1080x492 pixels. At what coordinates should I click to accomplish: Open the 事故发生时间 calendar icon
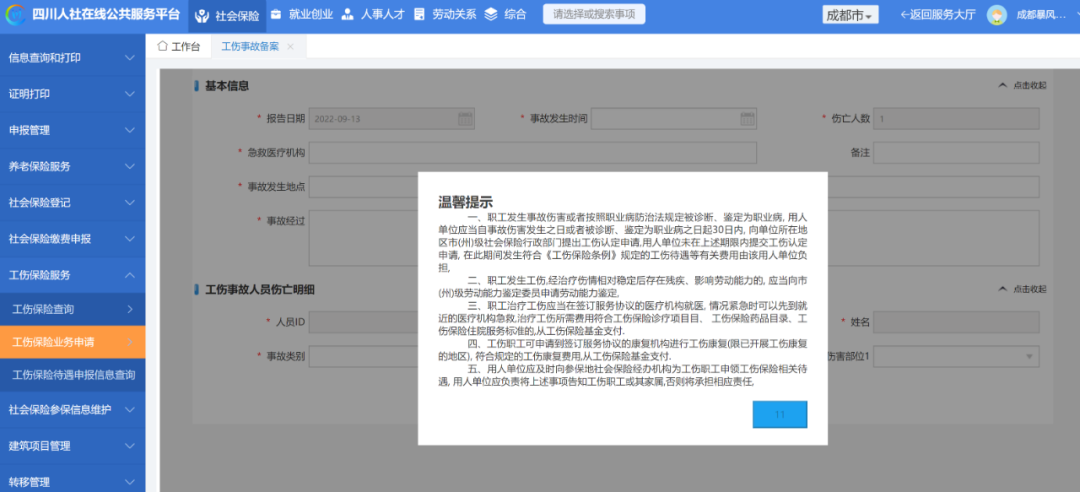tap(747, 119)
